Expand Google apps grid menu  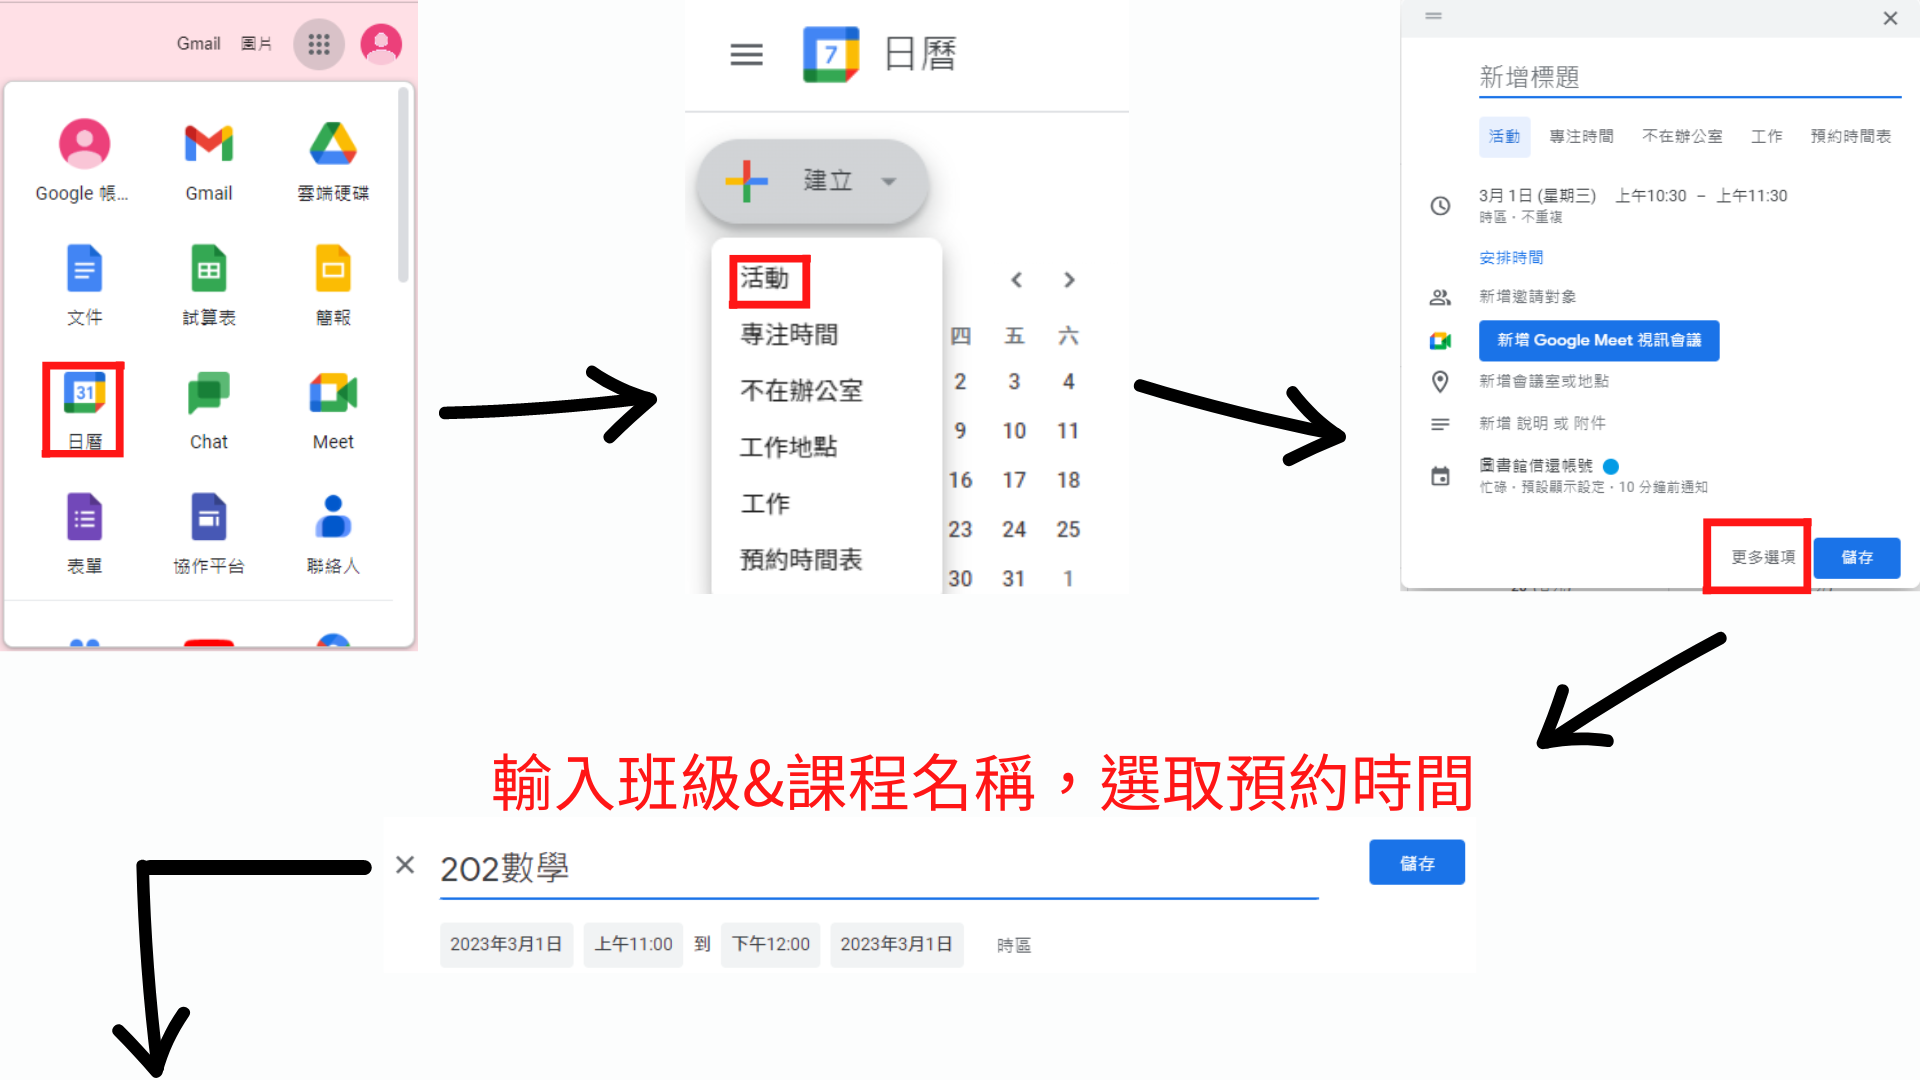point(318,42)
